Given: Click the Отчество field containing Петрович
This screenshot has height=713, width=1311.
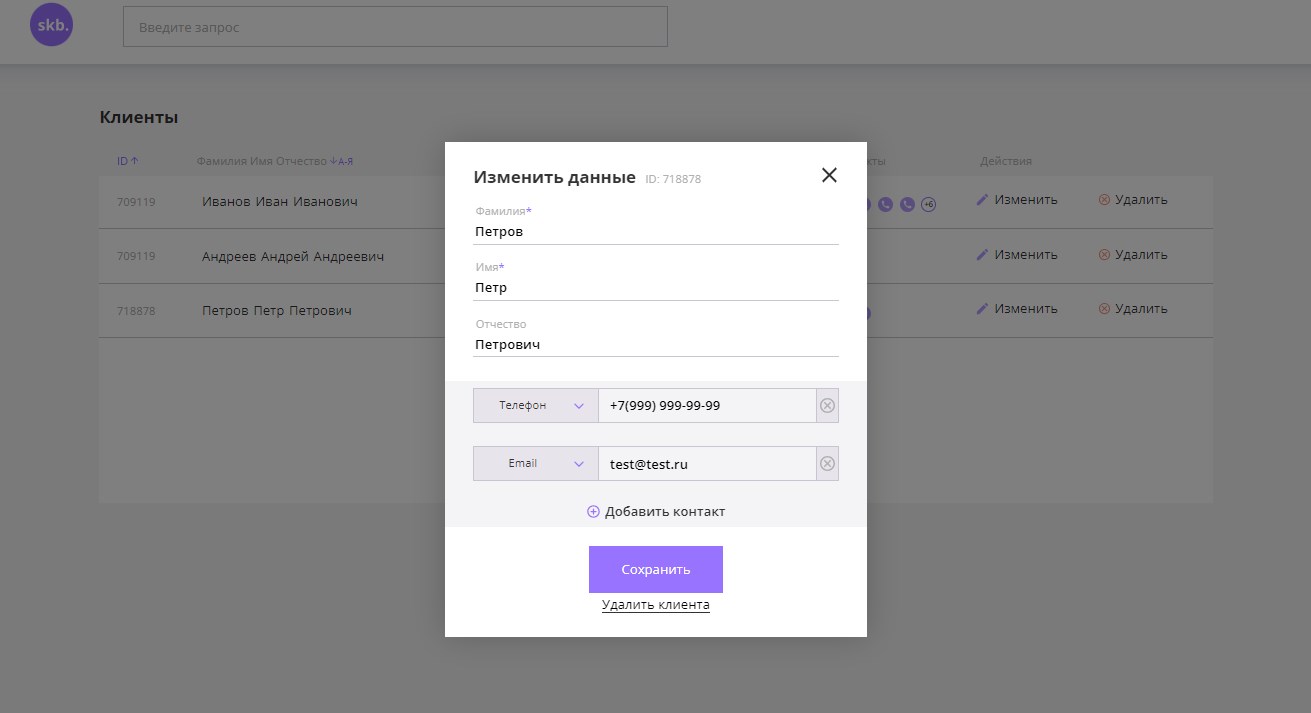Looking at the screenshot, I should (656, 344).
